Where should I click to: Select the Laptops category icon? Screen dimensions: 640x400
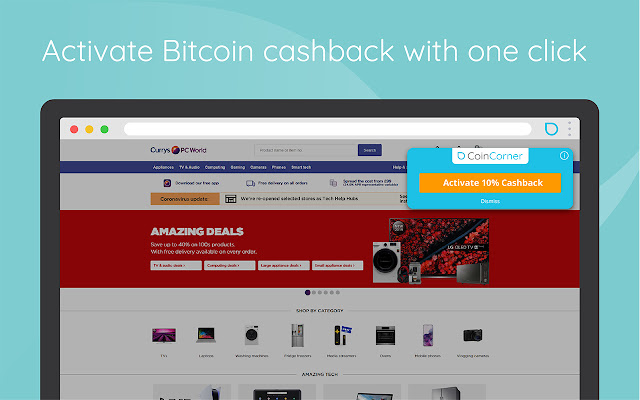coord(206,335)
